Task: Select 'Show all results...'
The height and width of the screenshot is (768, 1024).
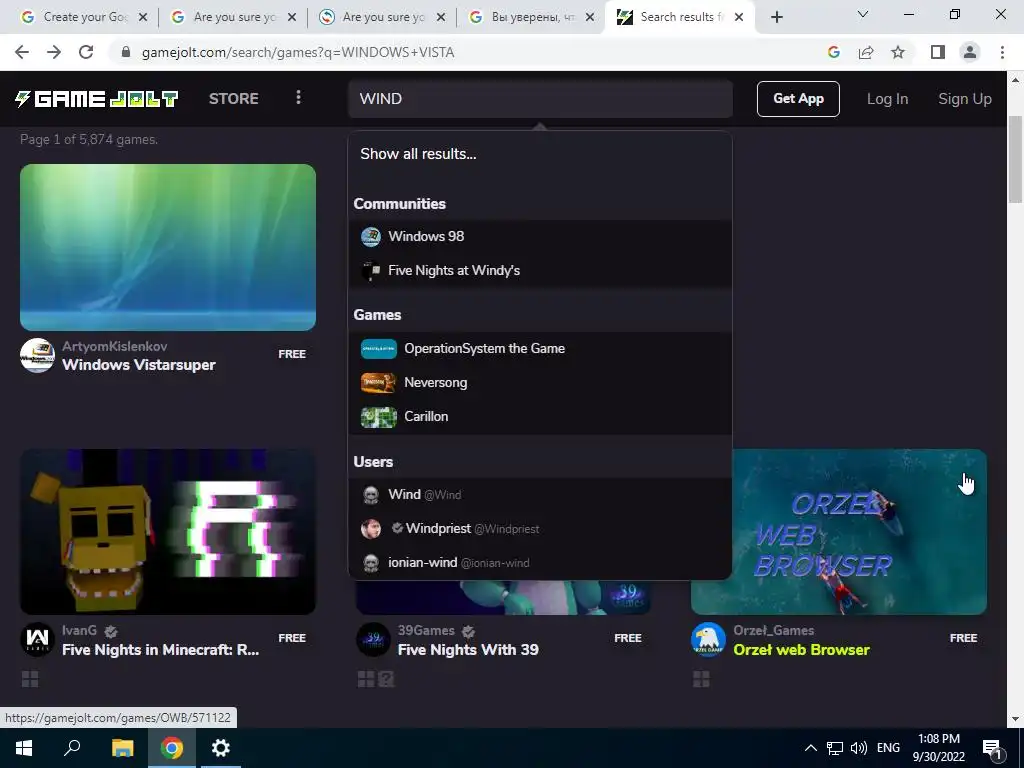Action: coord(418,154)
